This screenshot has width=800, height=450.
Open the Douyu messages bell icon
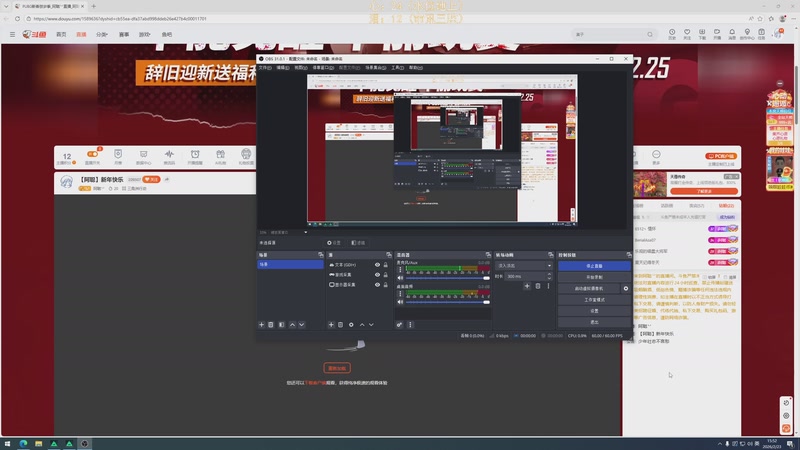[732, 34]
